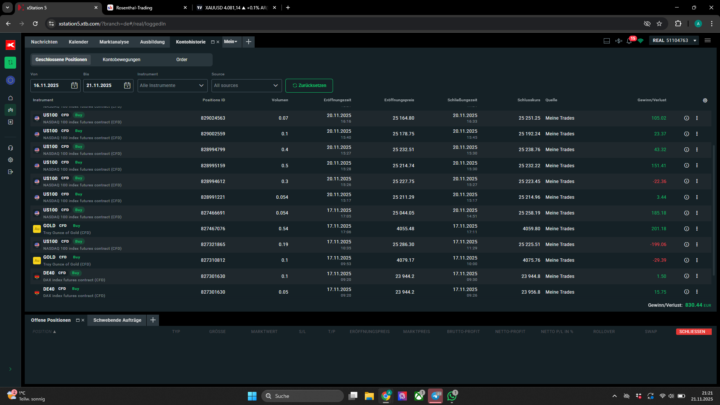
Task: Open the Mehr dropdown menu
Action: pos(231,41)
